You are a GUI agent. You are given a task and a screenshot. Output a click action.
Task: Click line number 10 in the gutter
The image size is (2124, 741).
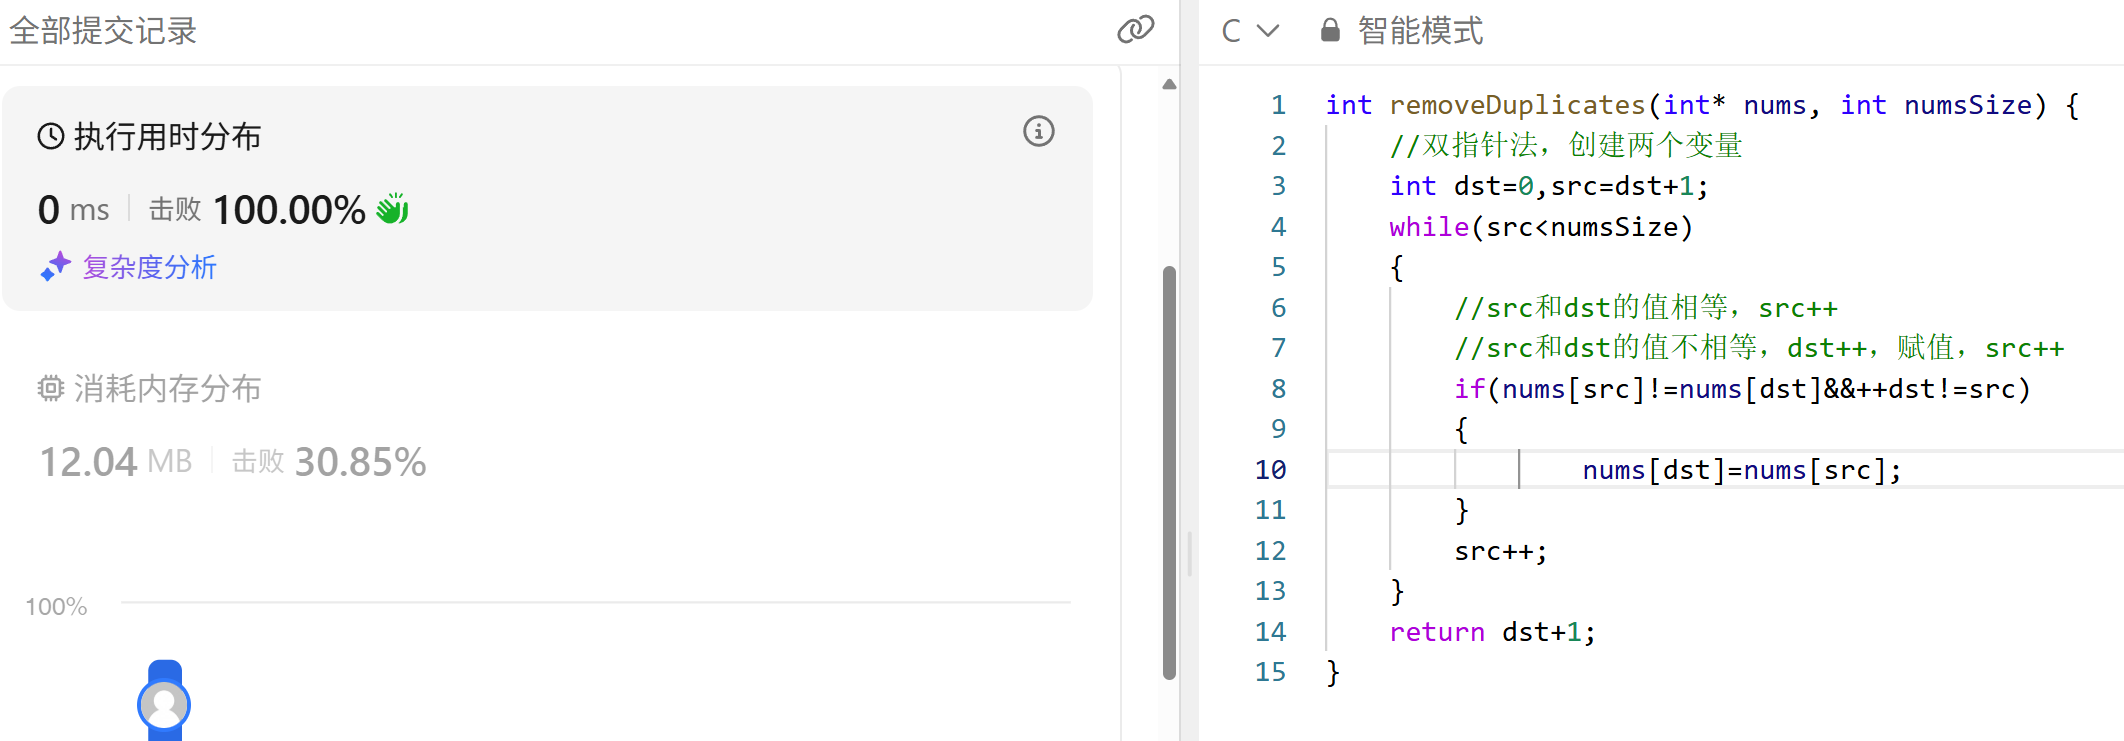pyautogui.click(x=1270, y=470)
